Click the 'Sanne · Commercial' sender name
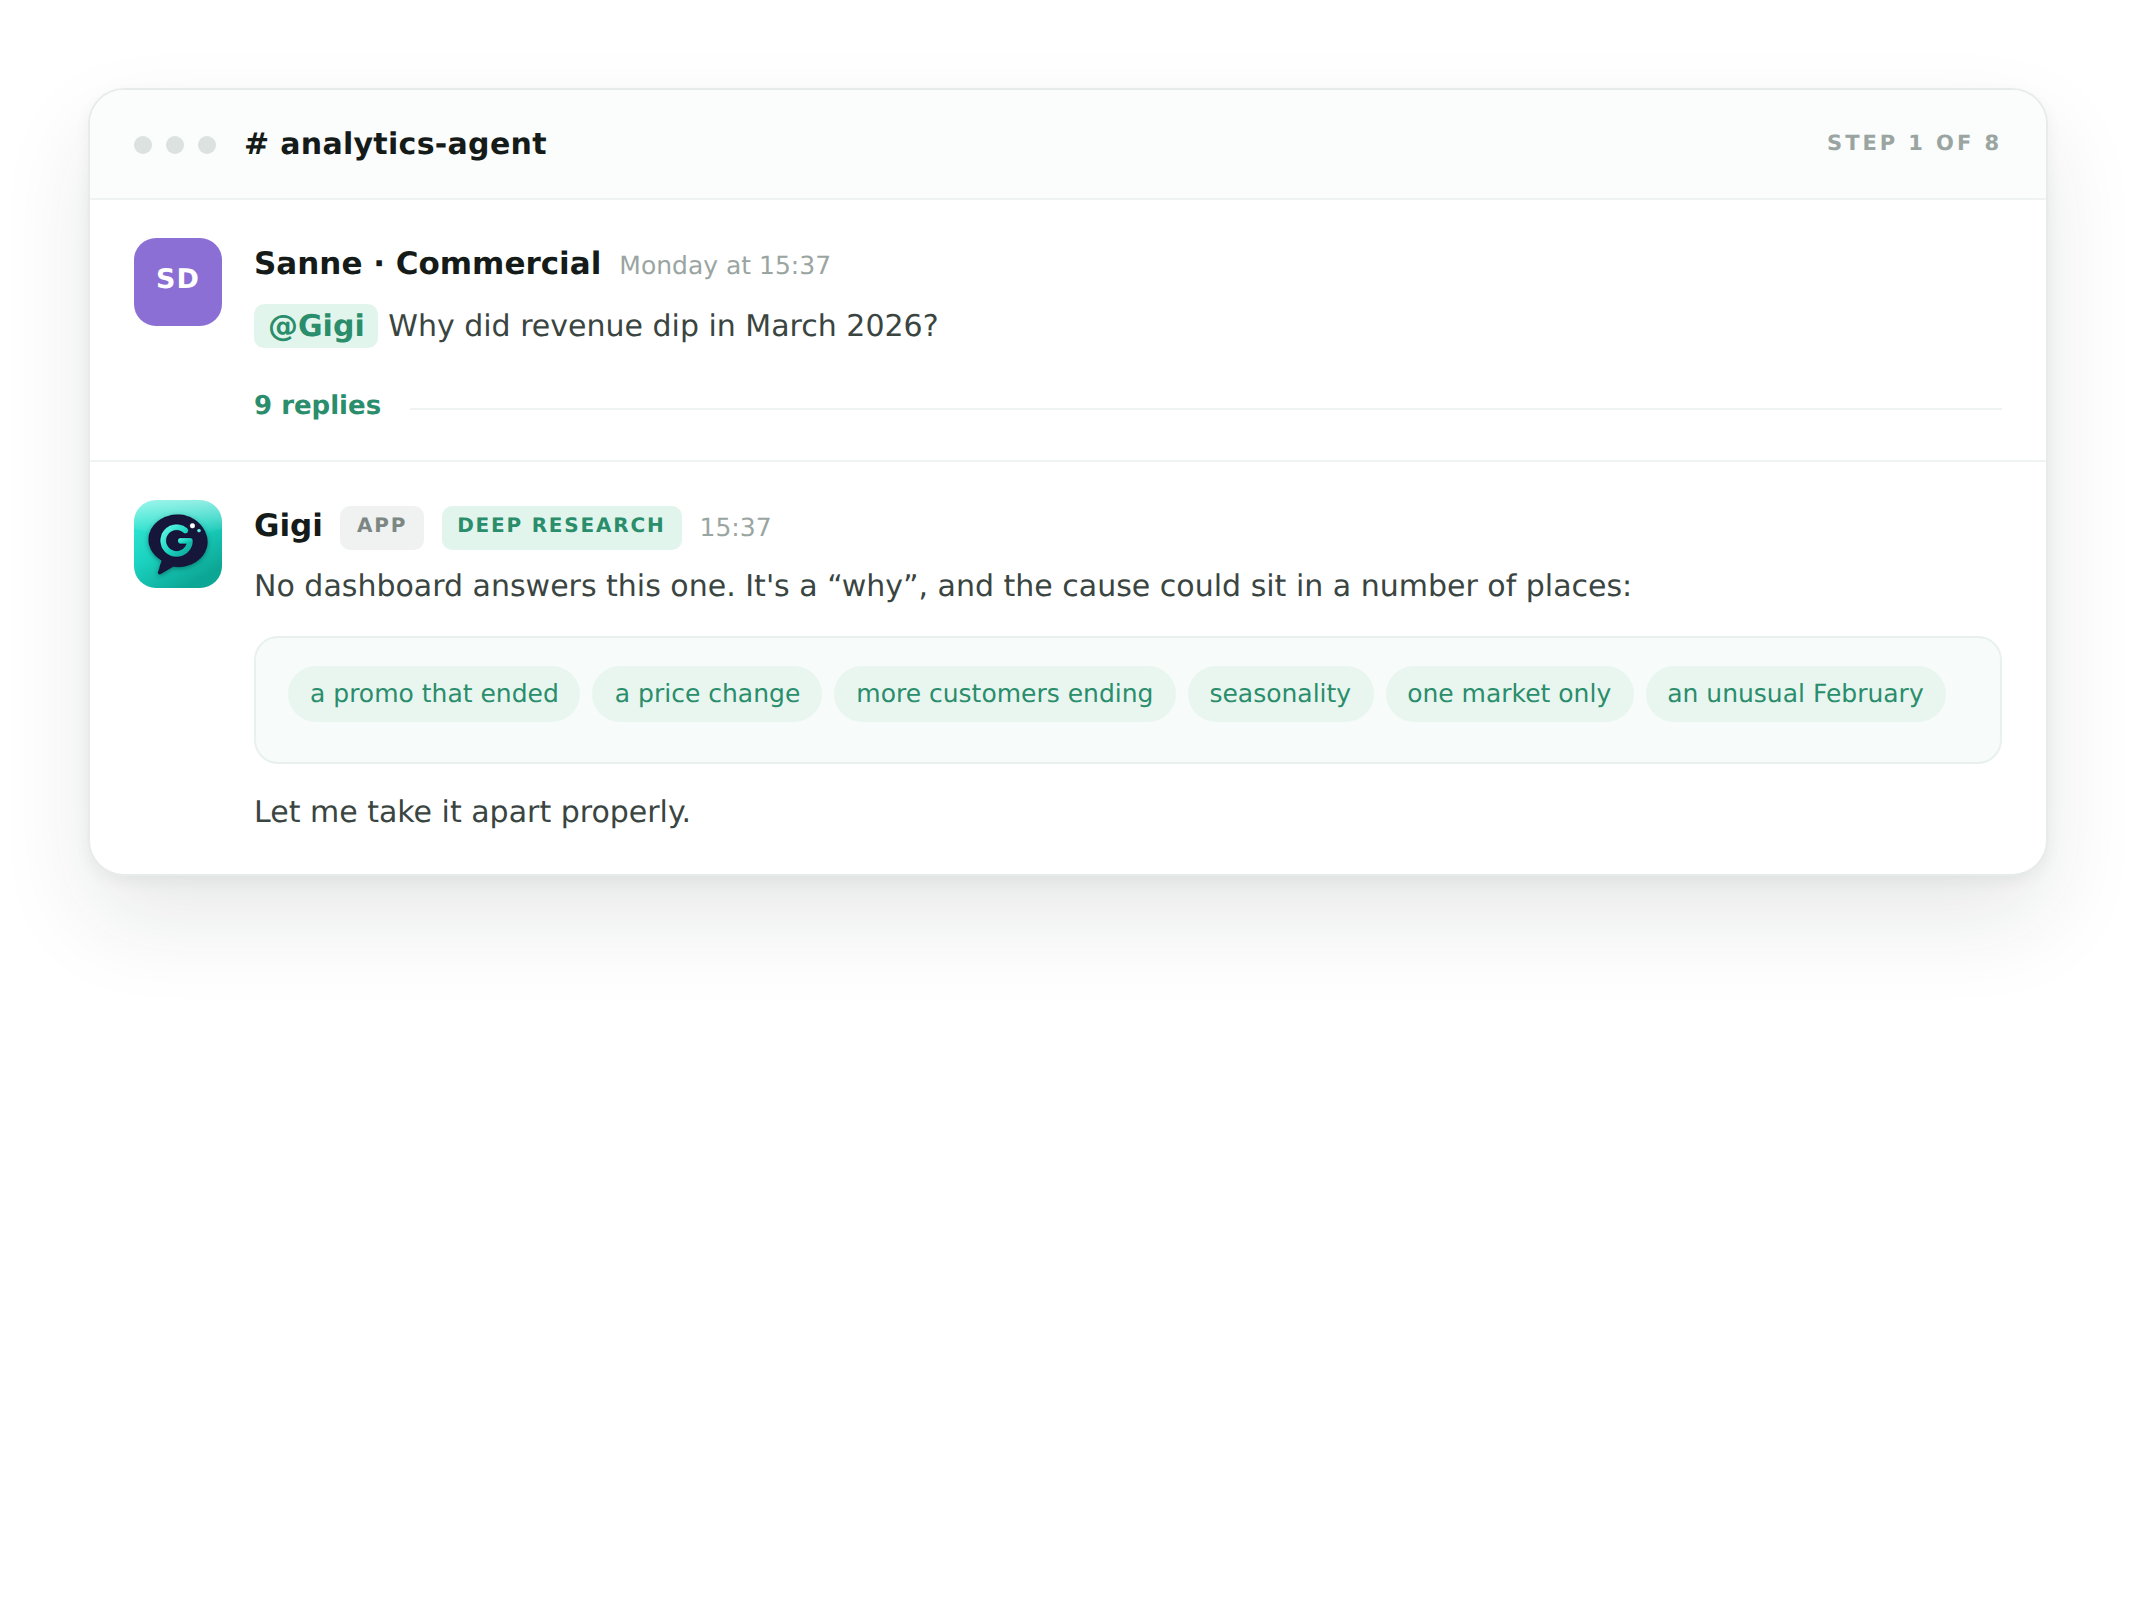 click(x=427, y=263)
